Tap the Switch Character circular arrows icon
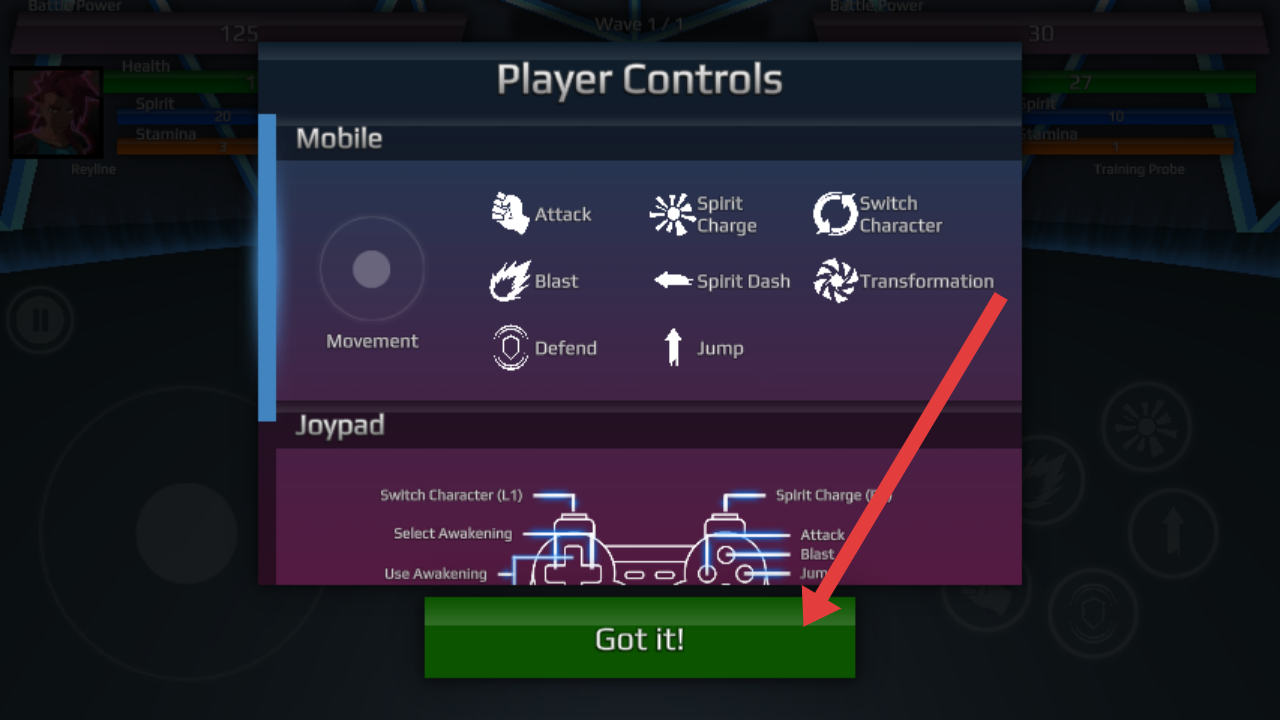1280x720 pixels. tap(835, 214)
